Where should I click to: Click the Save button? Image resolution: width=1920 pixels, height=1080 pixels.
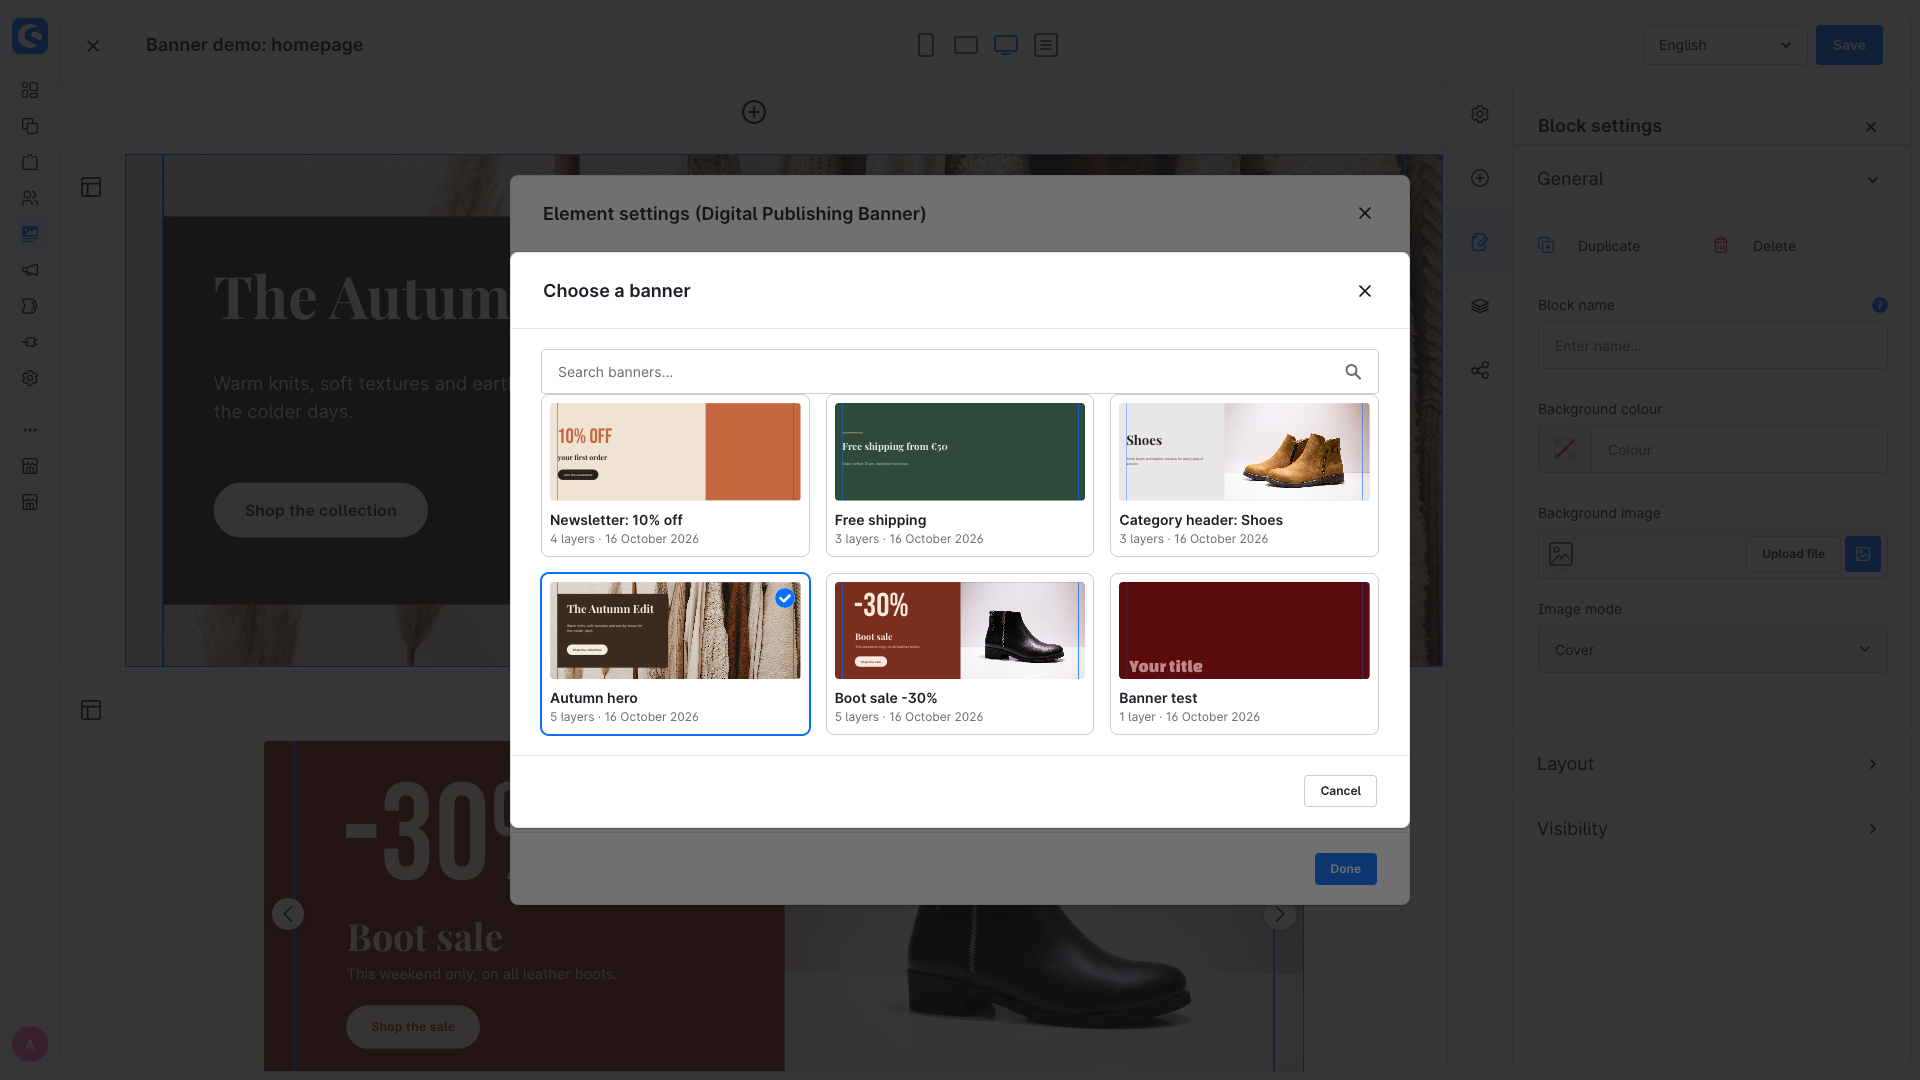pyautogui.click(x=1849, y=45)
